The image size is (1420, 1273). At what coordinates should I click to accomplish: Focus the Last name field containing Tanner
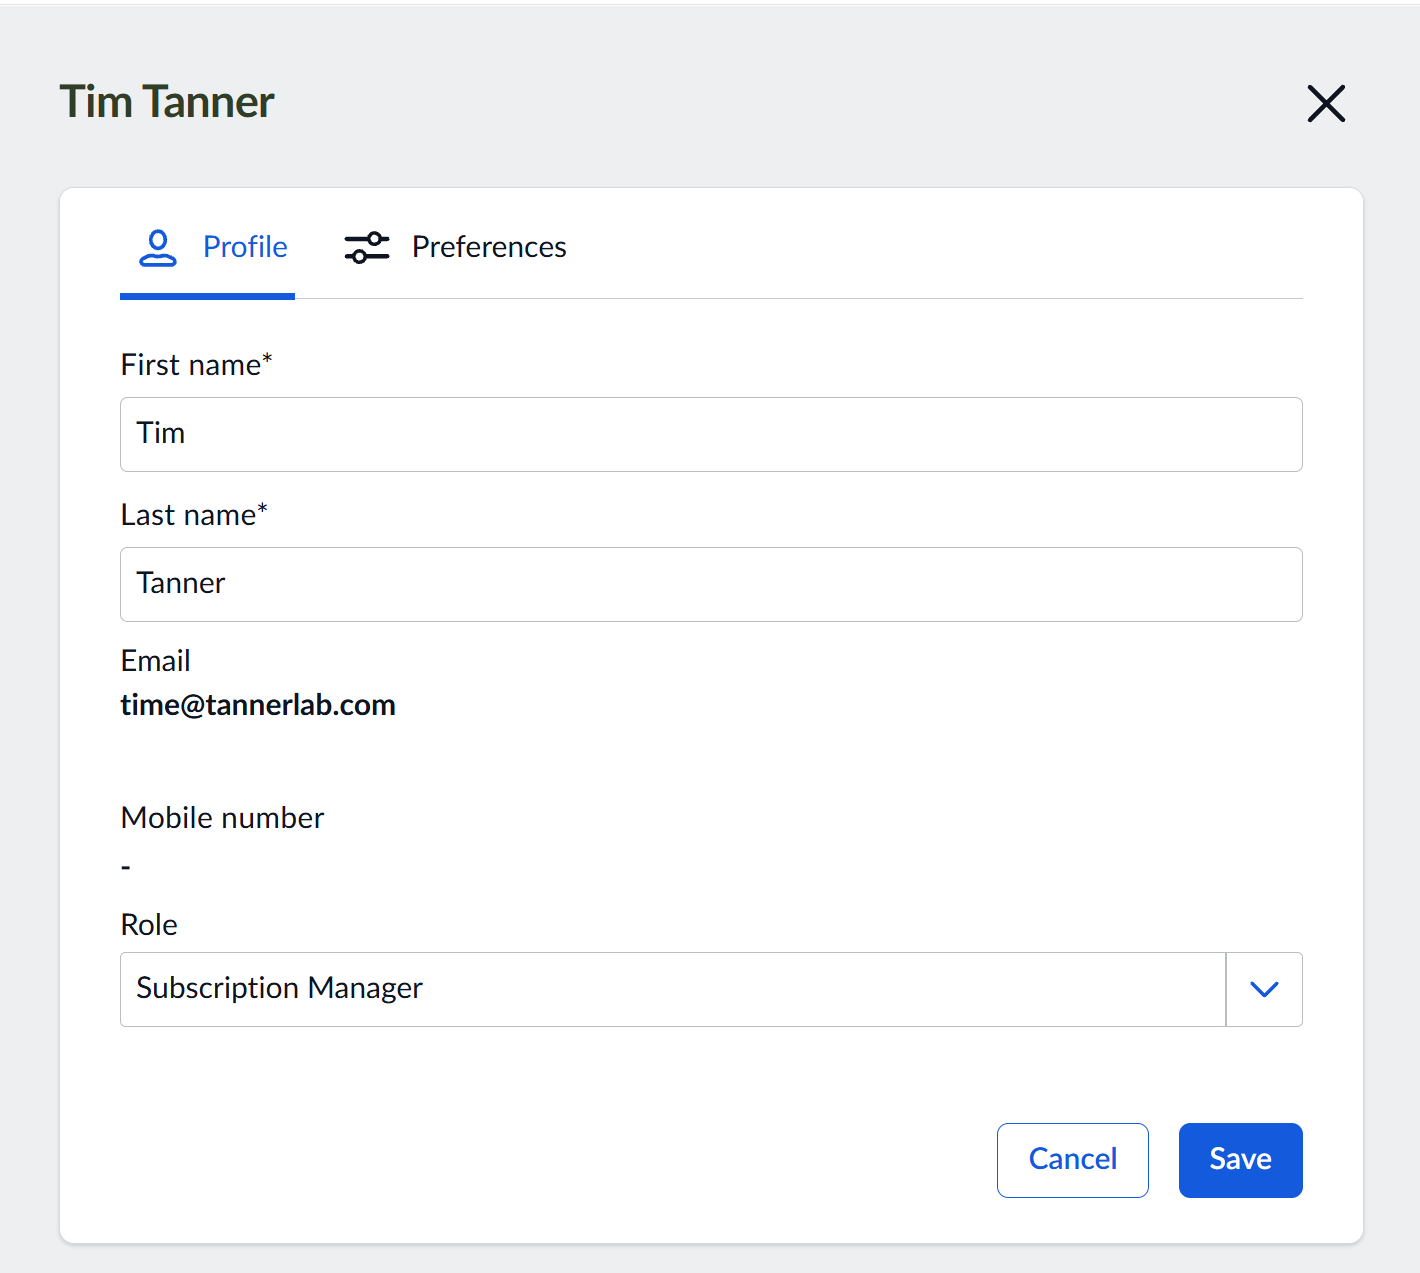711,584
